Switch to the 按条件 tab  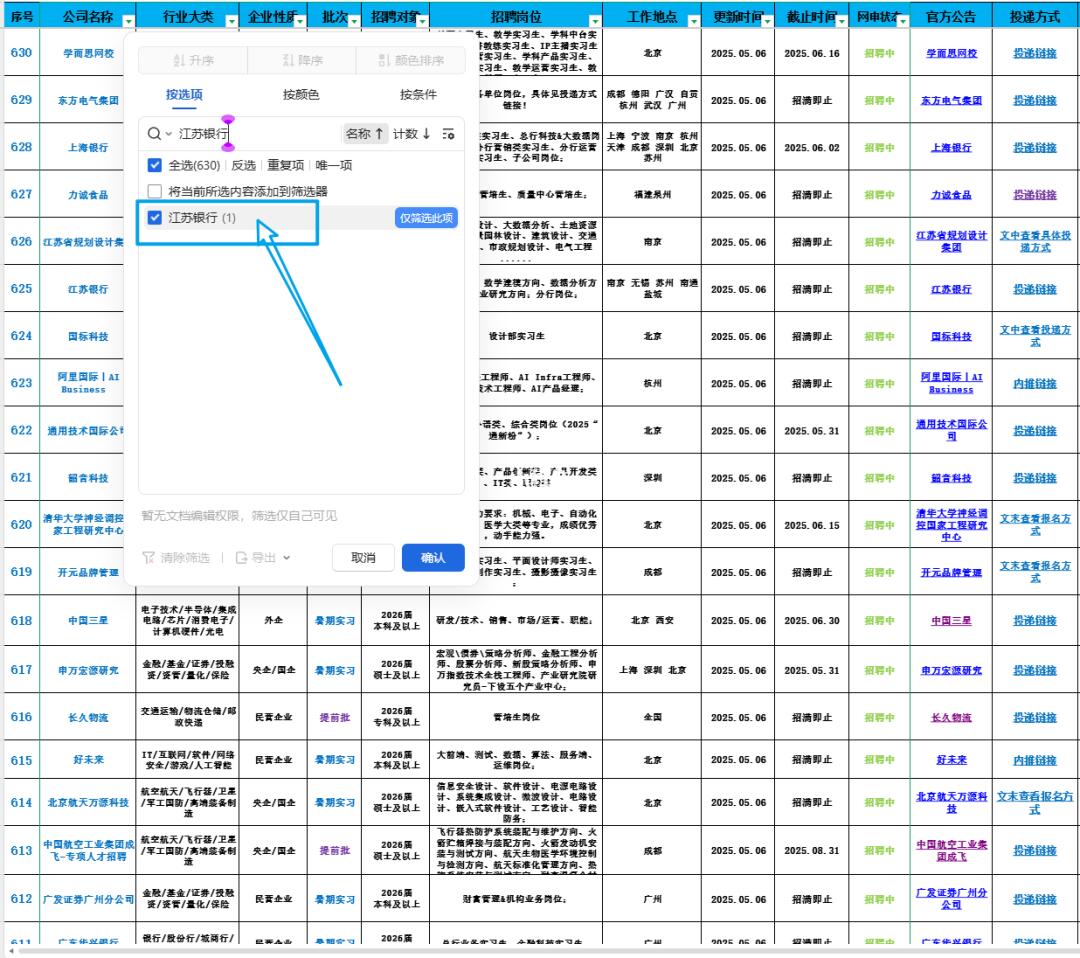pyautogui.click(x=418, y=95)
